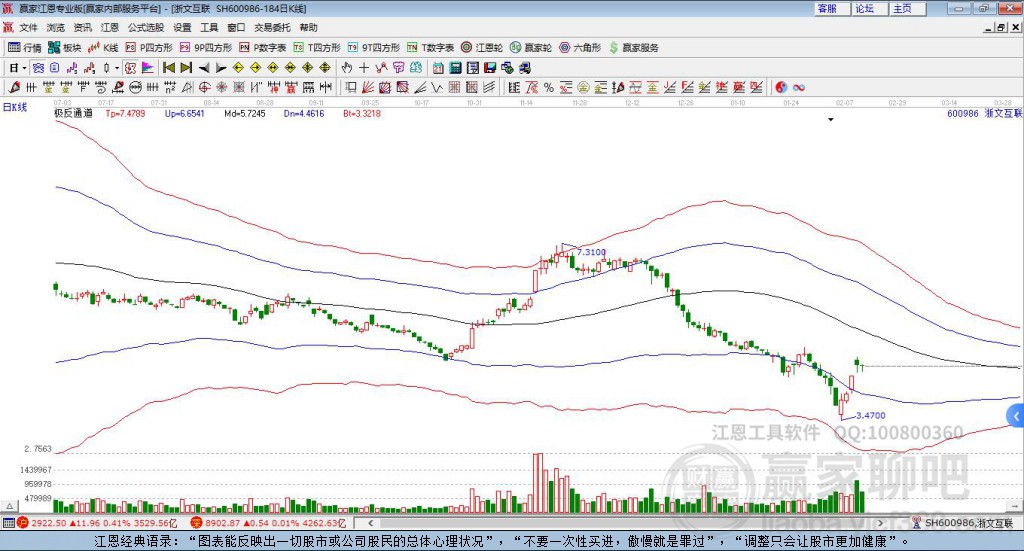Select the crosshair cursor tool
Image resolution: width=1024 pixels, height=551 pixels.
(x=364, y=68)
